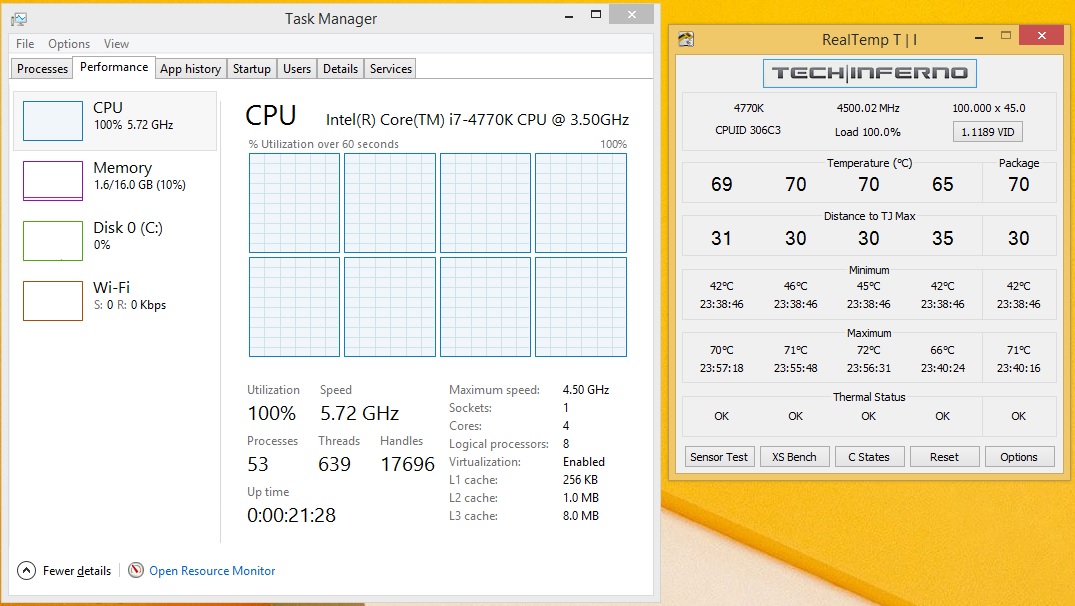Click the Resource Monitor icon

(x=136, y=570)
